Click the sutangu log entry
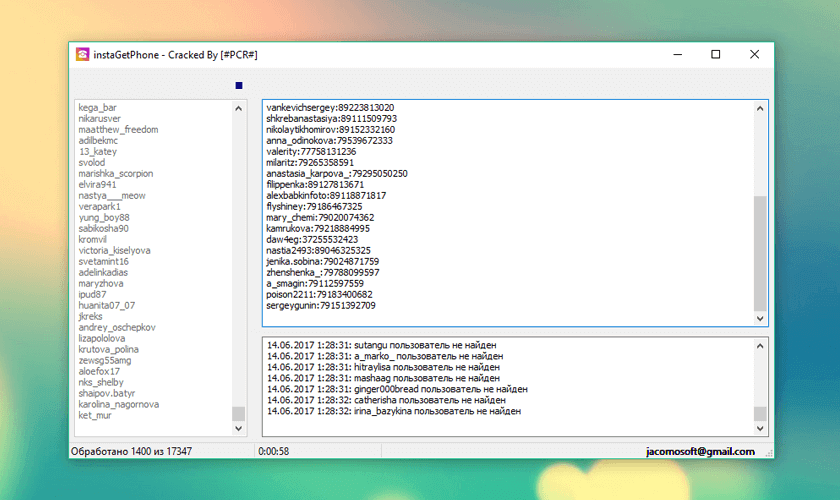This screenshot has width=840, height=500. coord(381,345)
